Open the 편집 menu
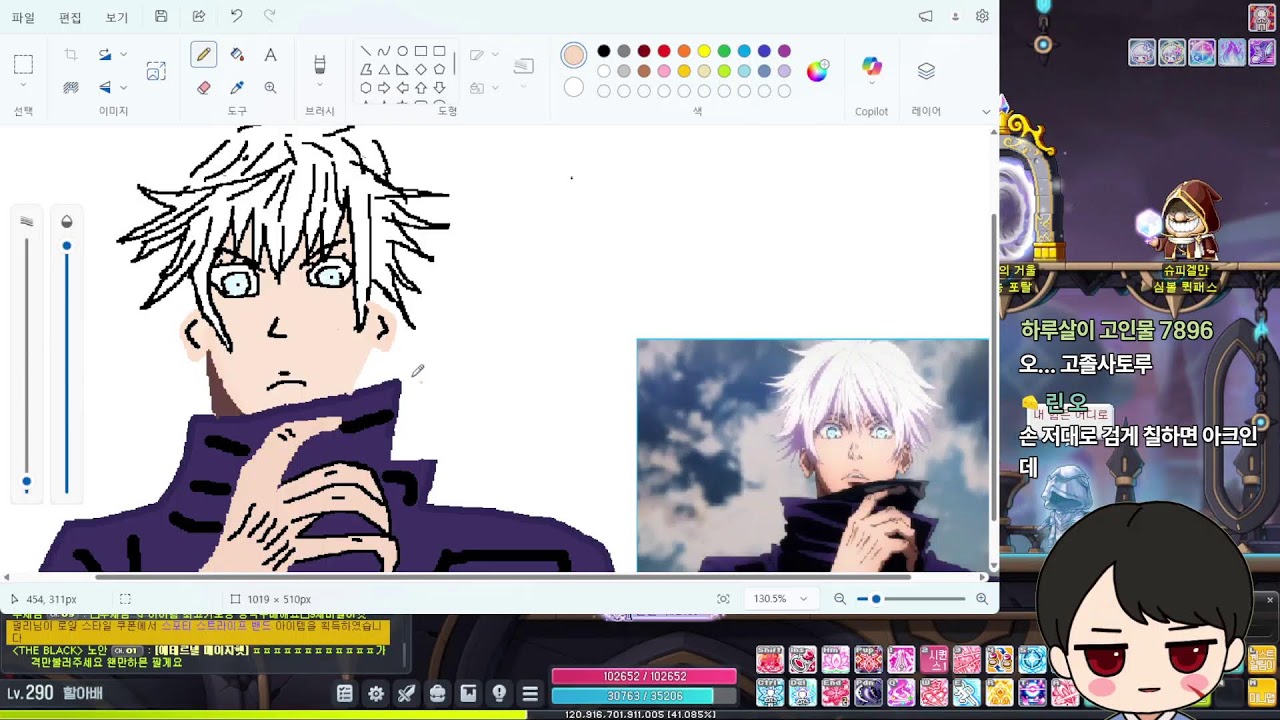Screen dimensions: 1280x720 (x=70, y=17)
